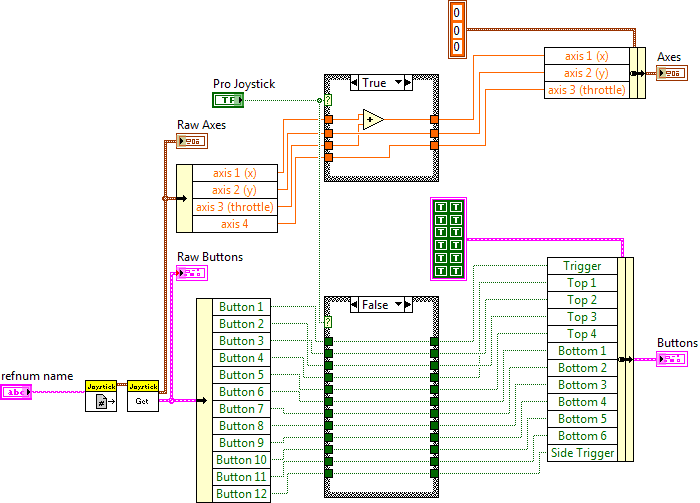Select the Raw Buttons indicator terminal
The width and height of the screenshot is (700, 503).
point(192,273)
